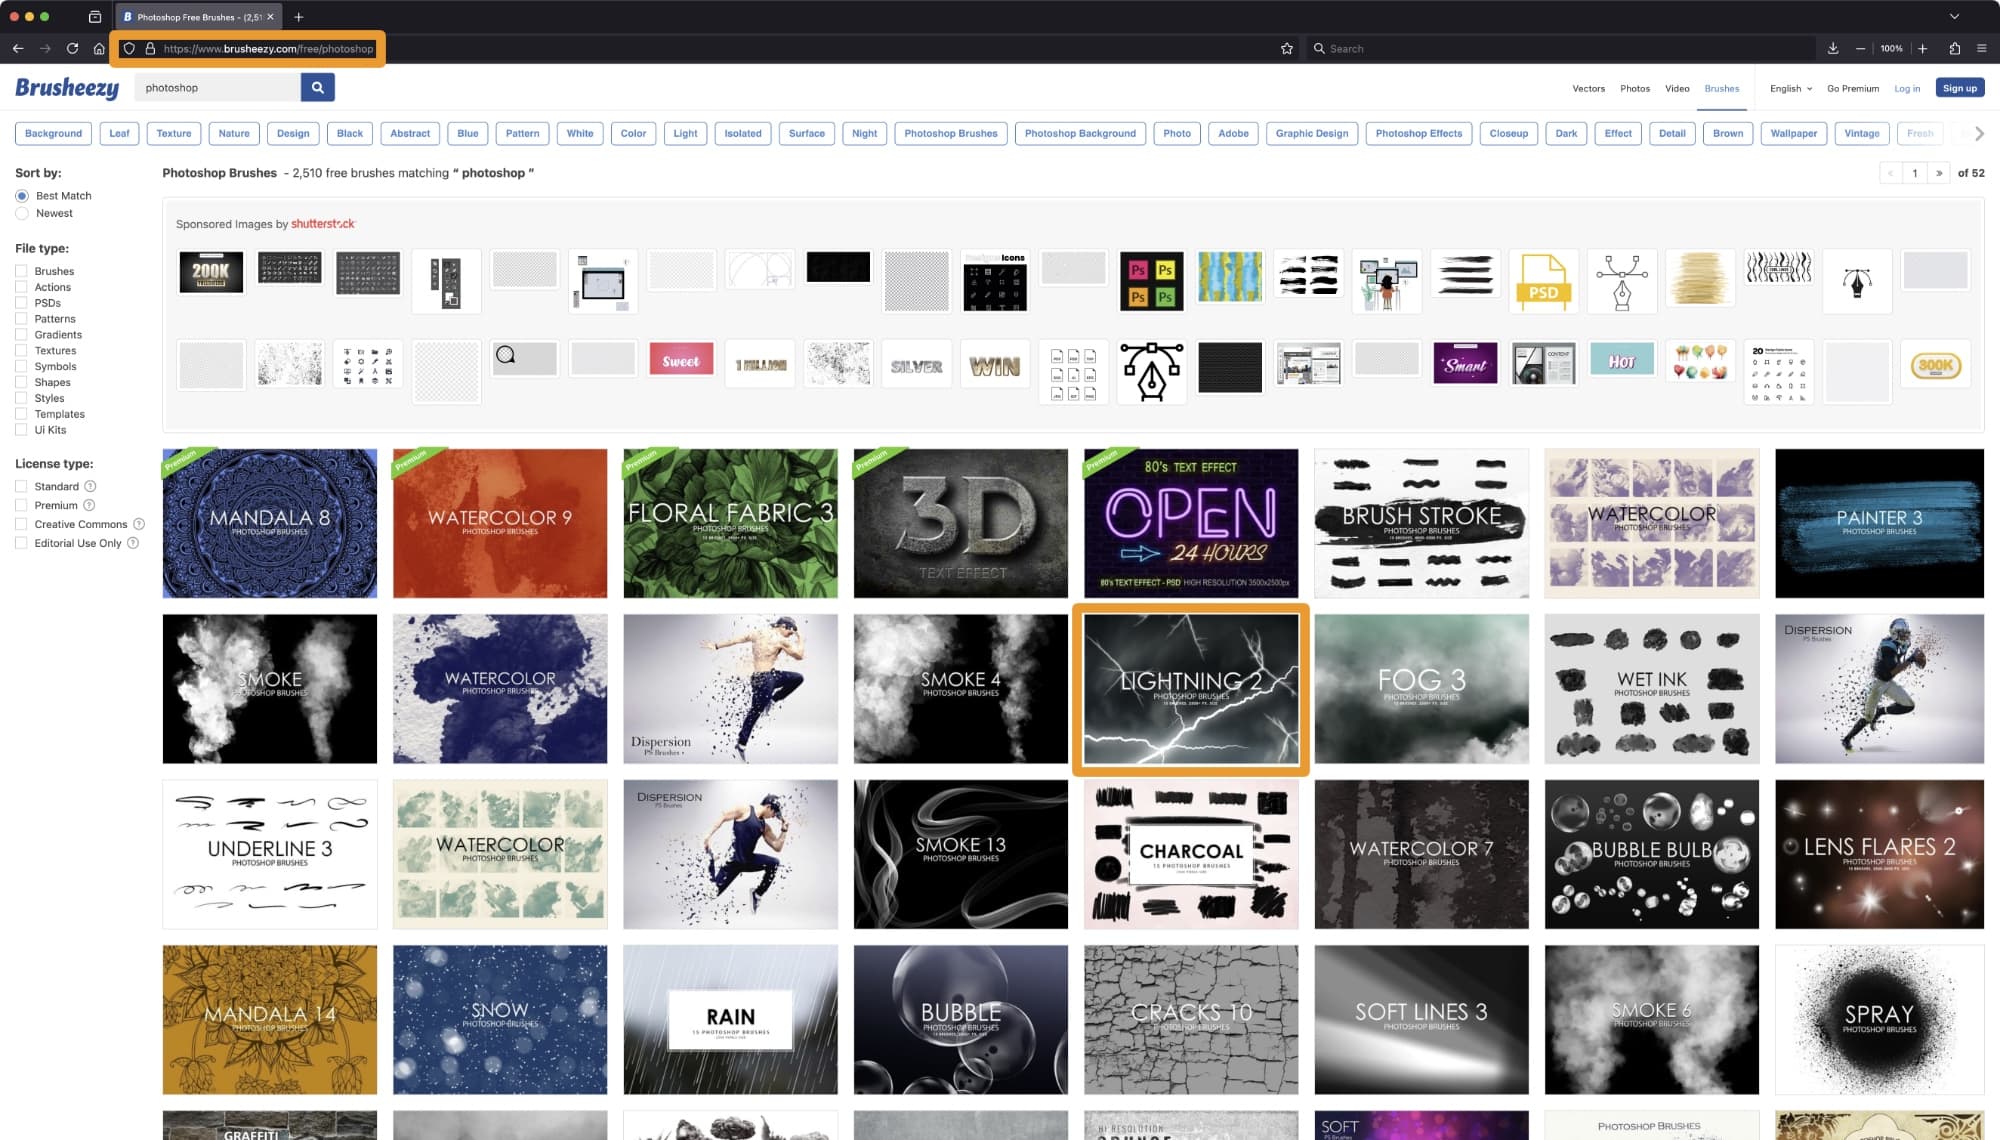This screenshot has width=2000, height=1140.
Task: Go to next results page arrow
Action: click(x=1939, y=173)
